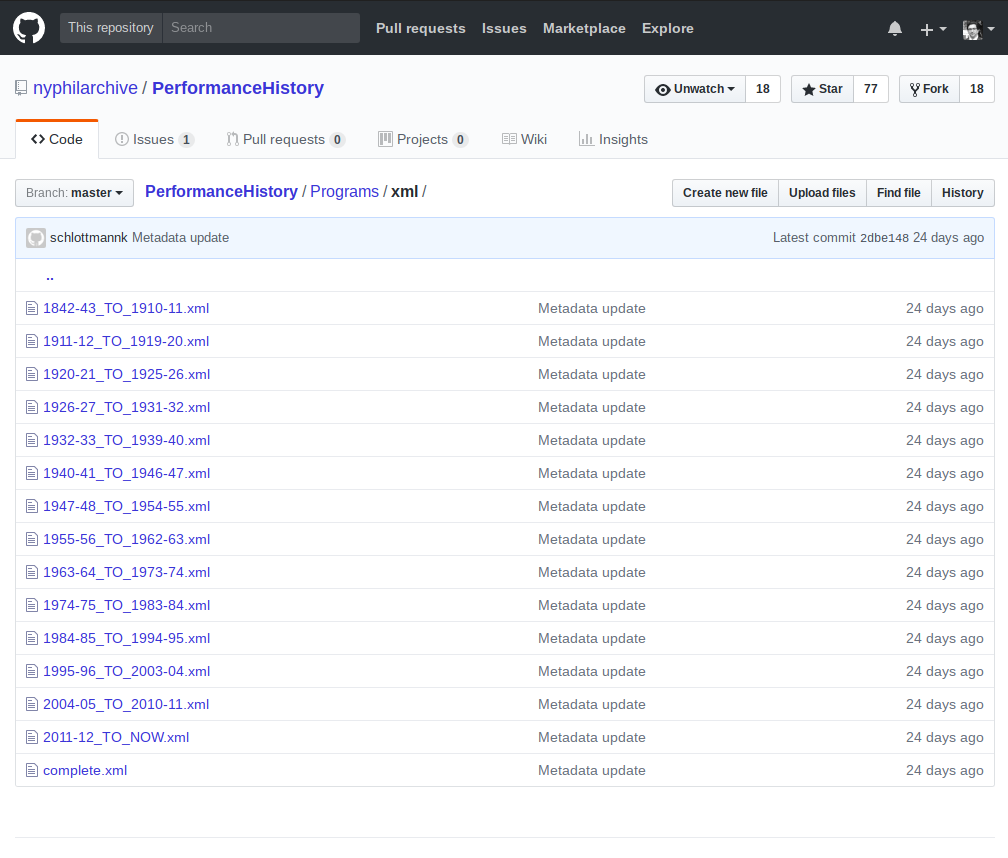1008x858 pixels.
Task: Click file icon of 1995-96_TO_2003-04.xml
Action: 32,671
